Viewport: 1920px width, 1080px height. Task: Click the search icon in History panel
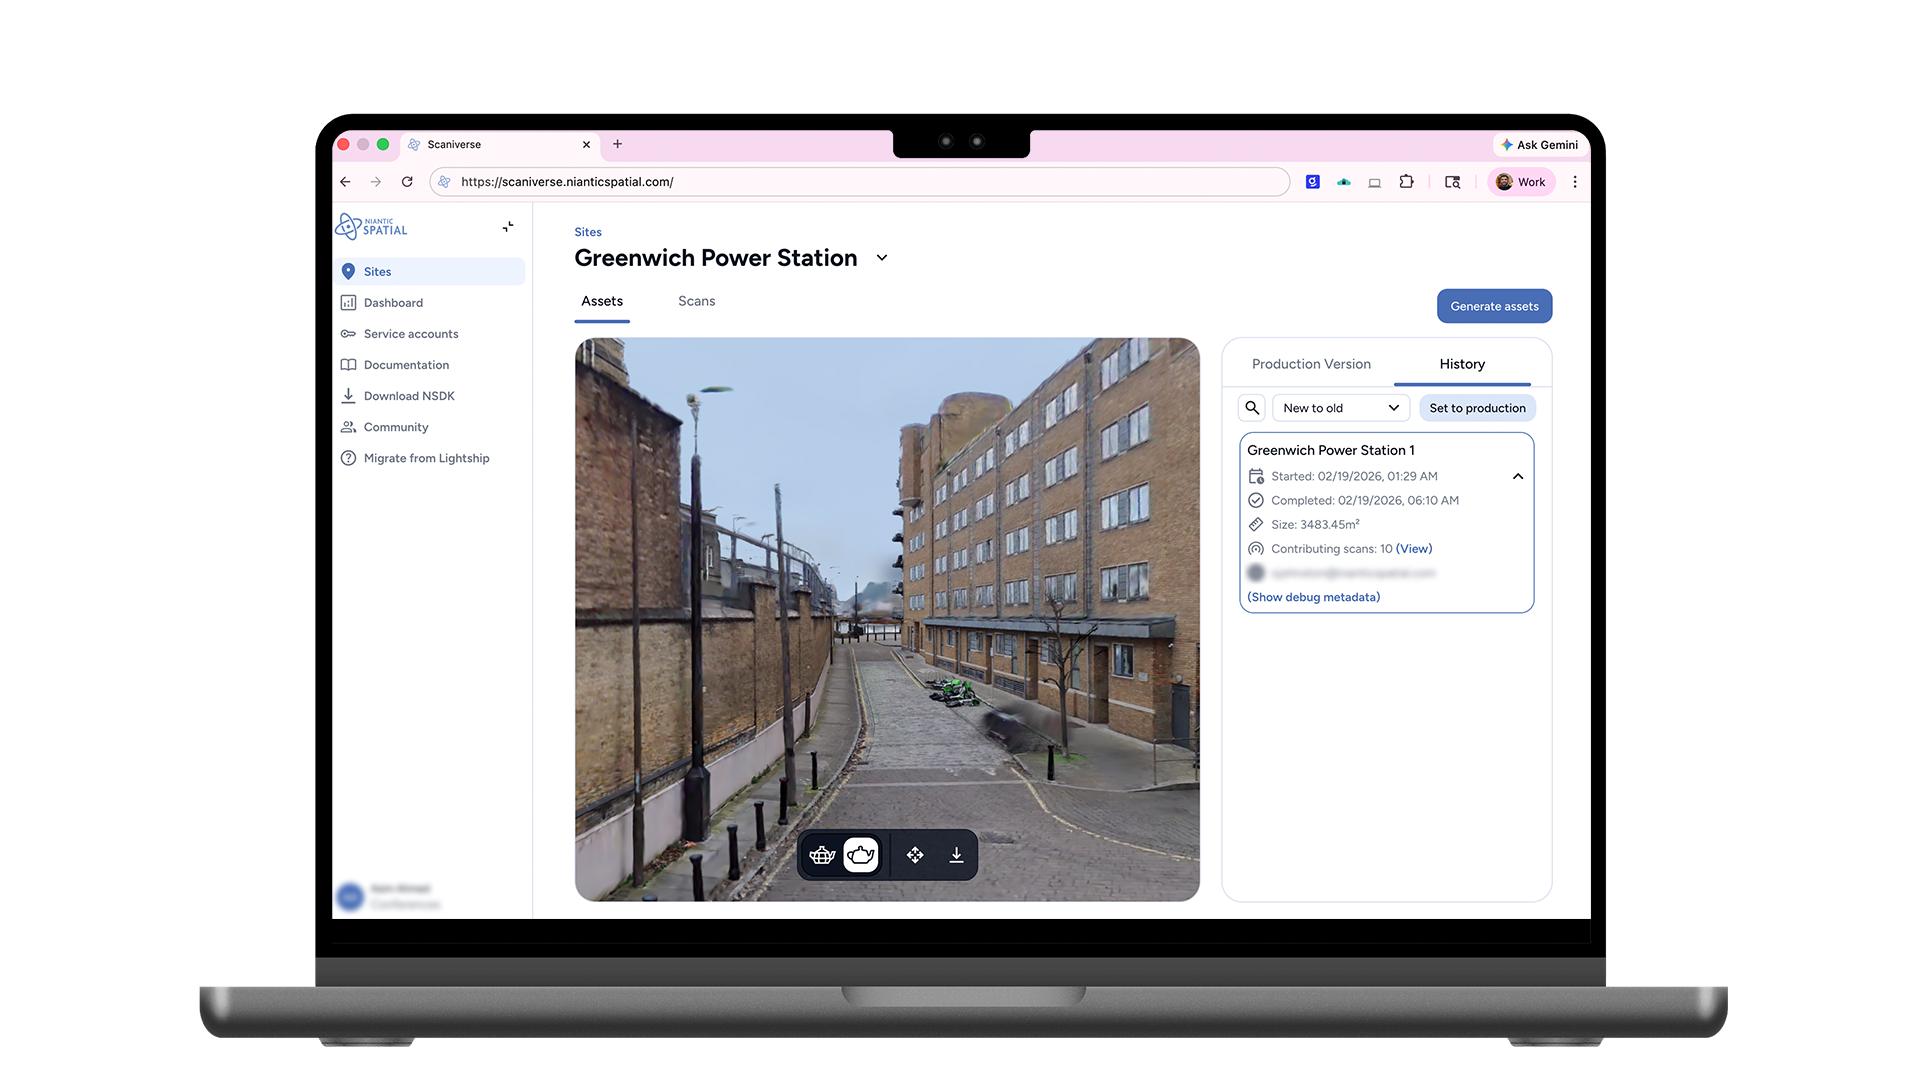point(1252,408)
